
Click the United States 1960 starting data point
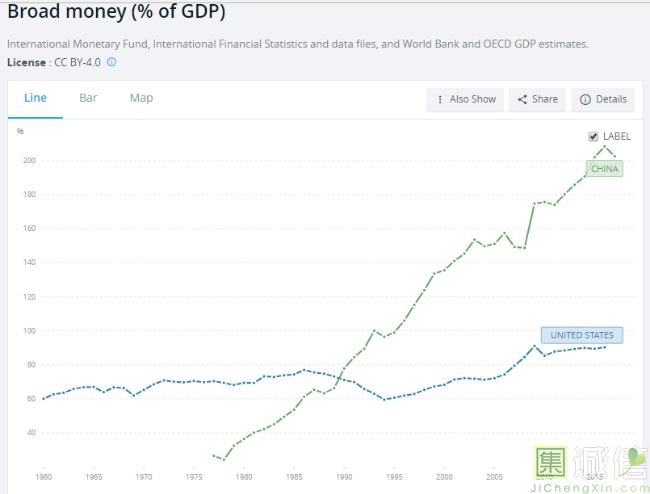pos(44,398)
